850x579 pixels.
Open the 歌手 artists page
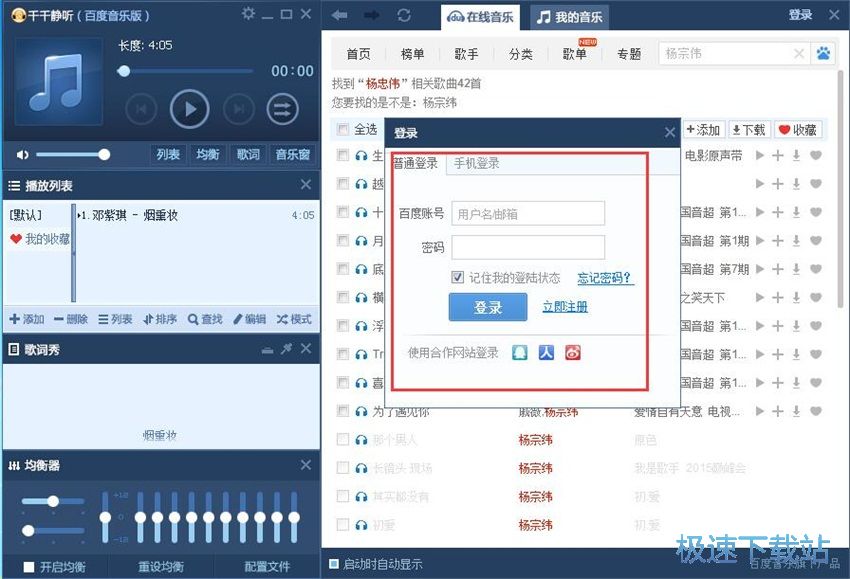coord(466,54)
